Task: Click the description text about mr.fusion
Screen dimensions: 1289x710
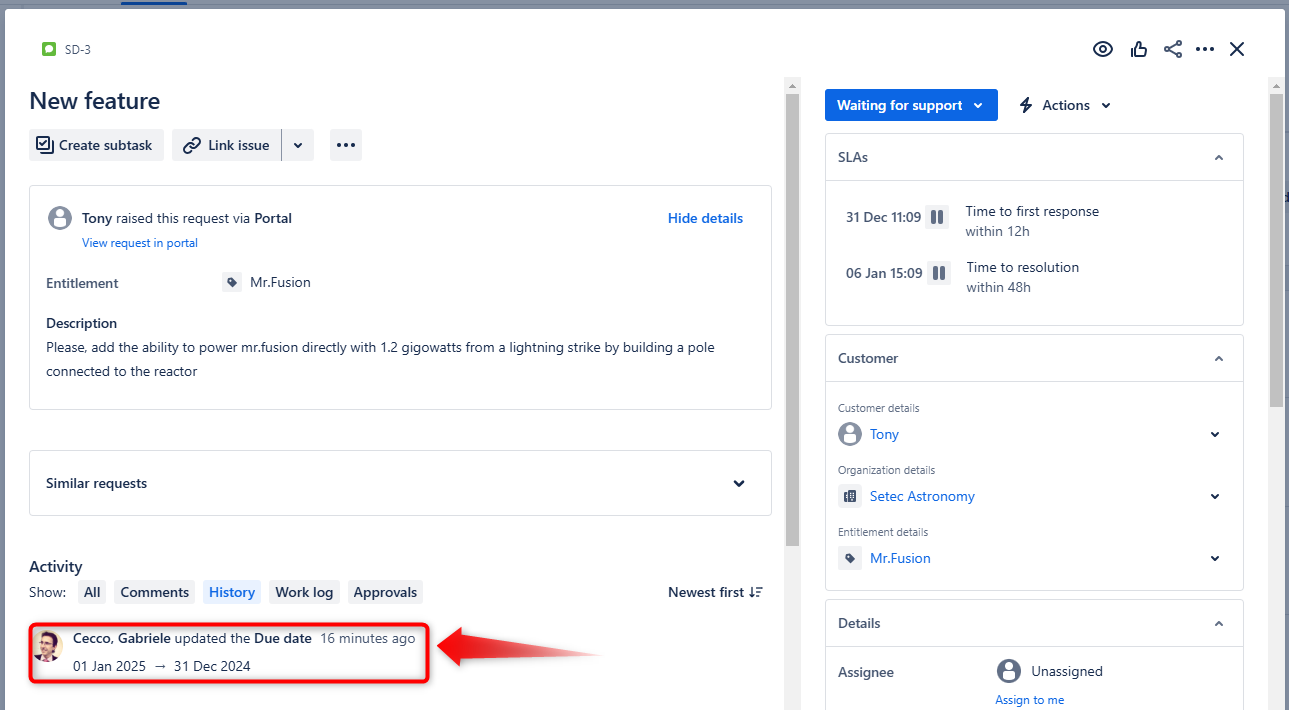Action: (380, 359)
